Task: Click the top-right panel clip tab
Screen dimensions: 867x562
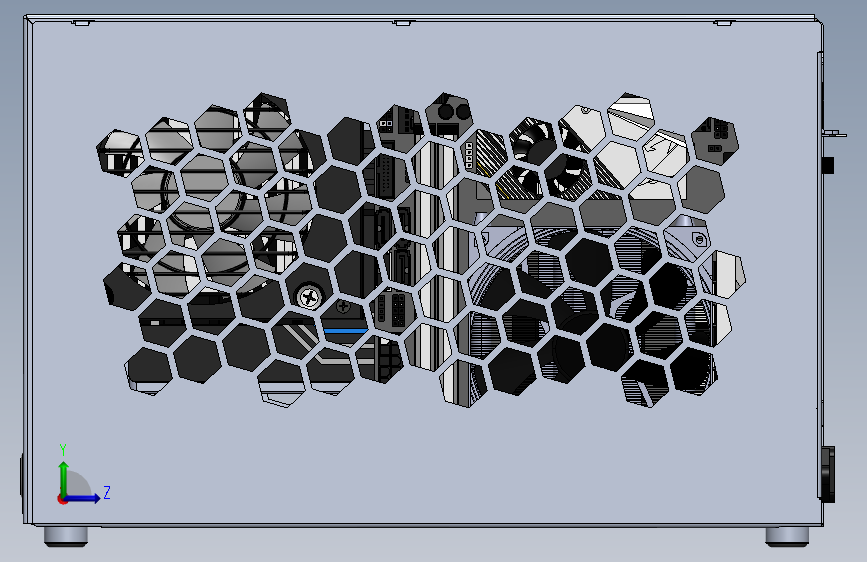Action: tap(723, 23)
